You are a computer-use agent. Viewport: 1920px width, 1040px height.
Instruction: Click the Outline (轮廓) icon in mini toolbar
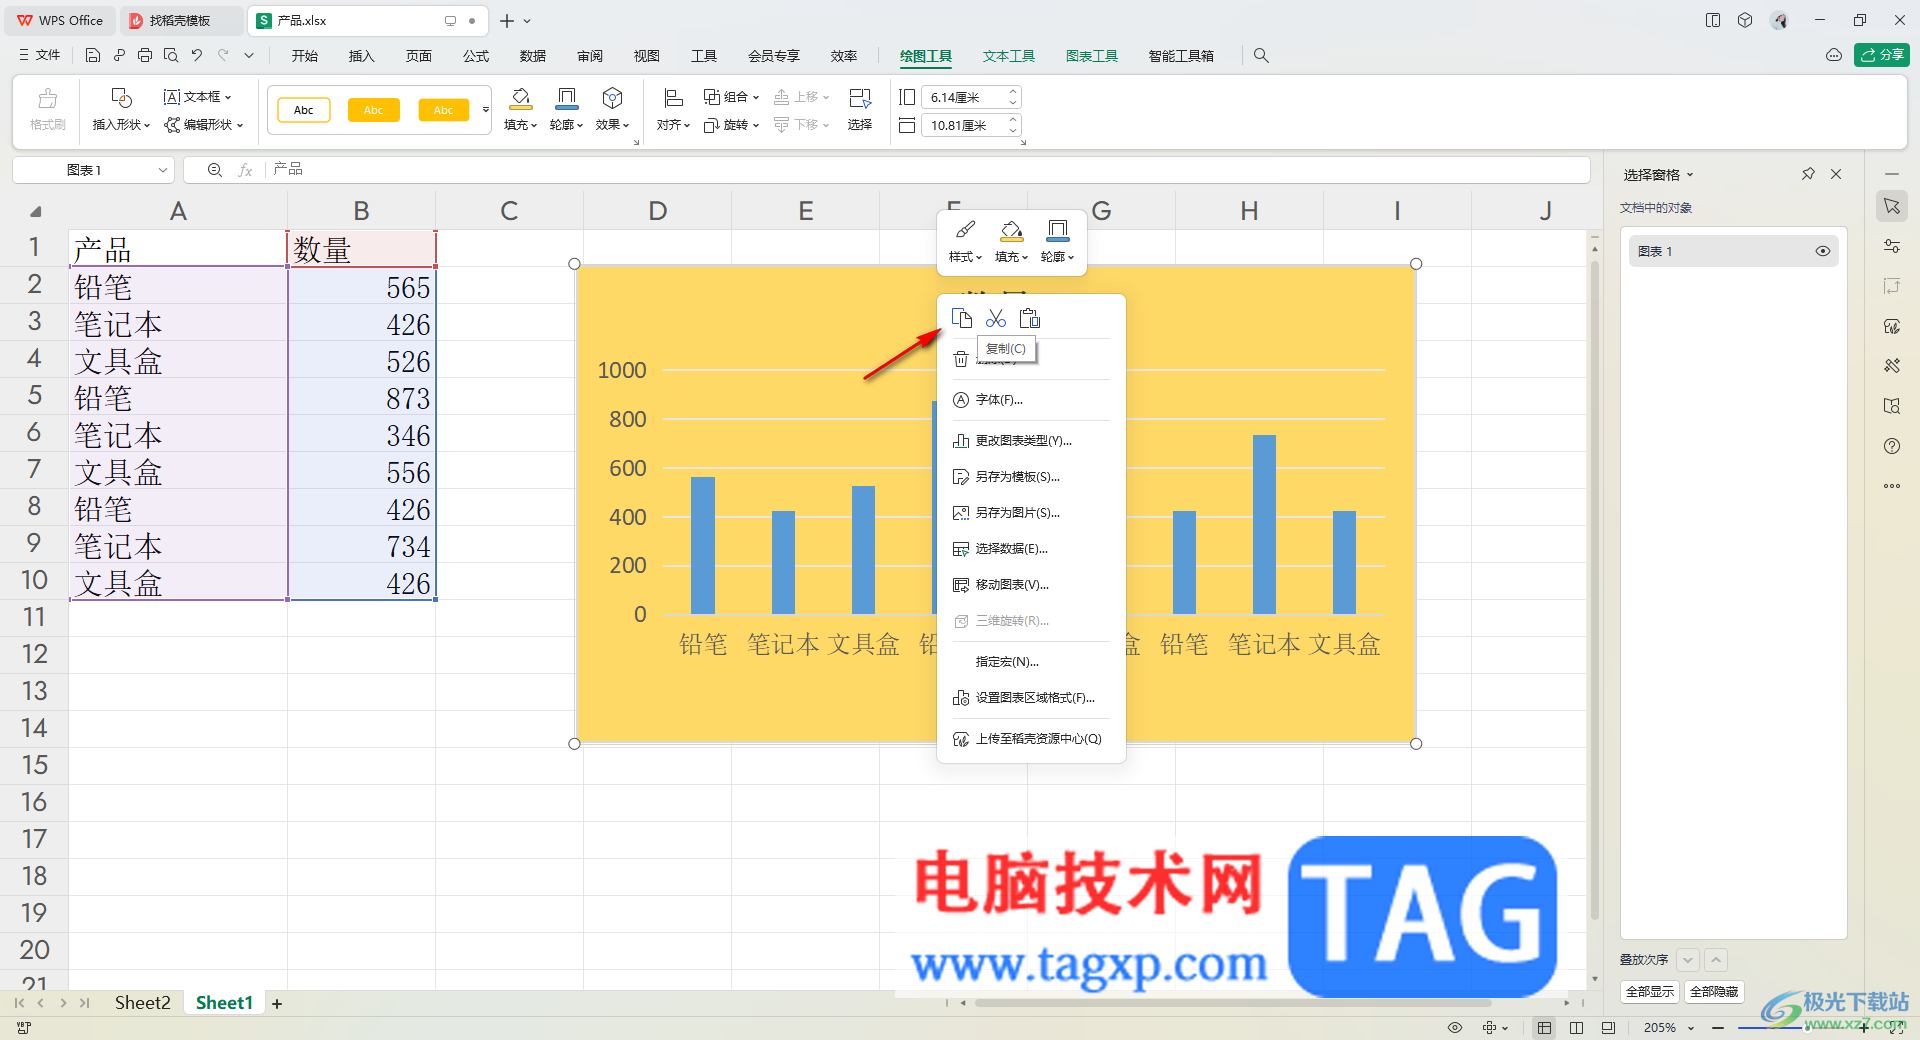pos(1057,241)
